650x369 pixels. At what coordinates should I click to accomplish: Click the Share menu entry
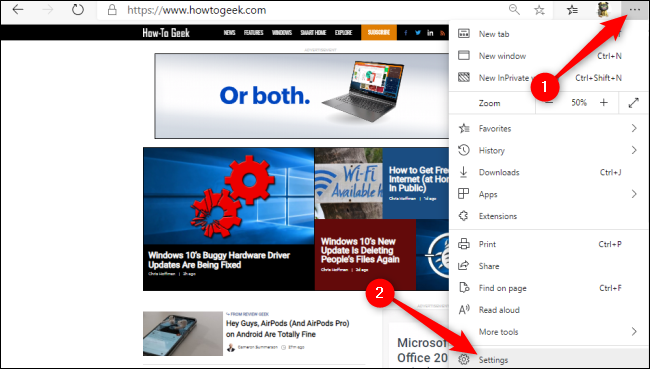(548, 266)
